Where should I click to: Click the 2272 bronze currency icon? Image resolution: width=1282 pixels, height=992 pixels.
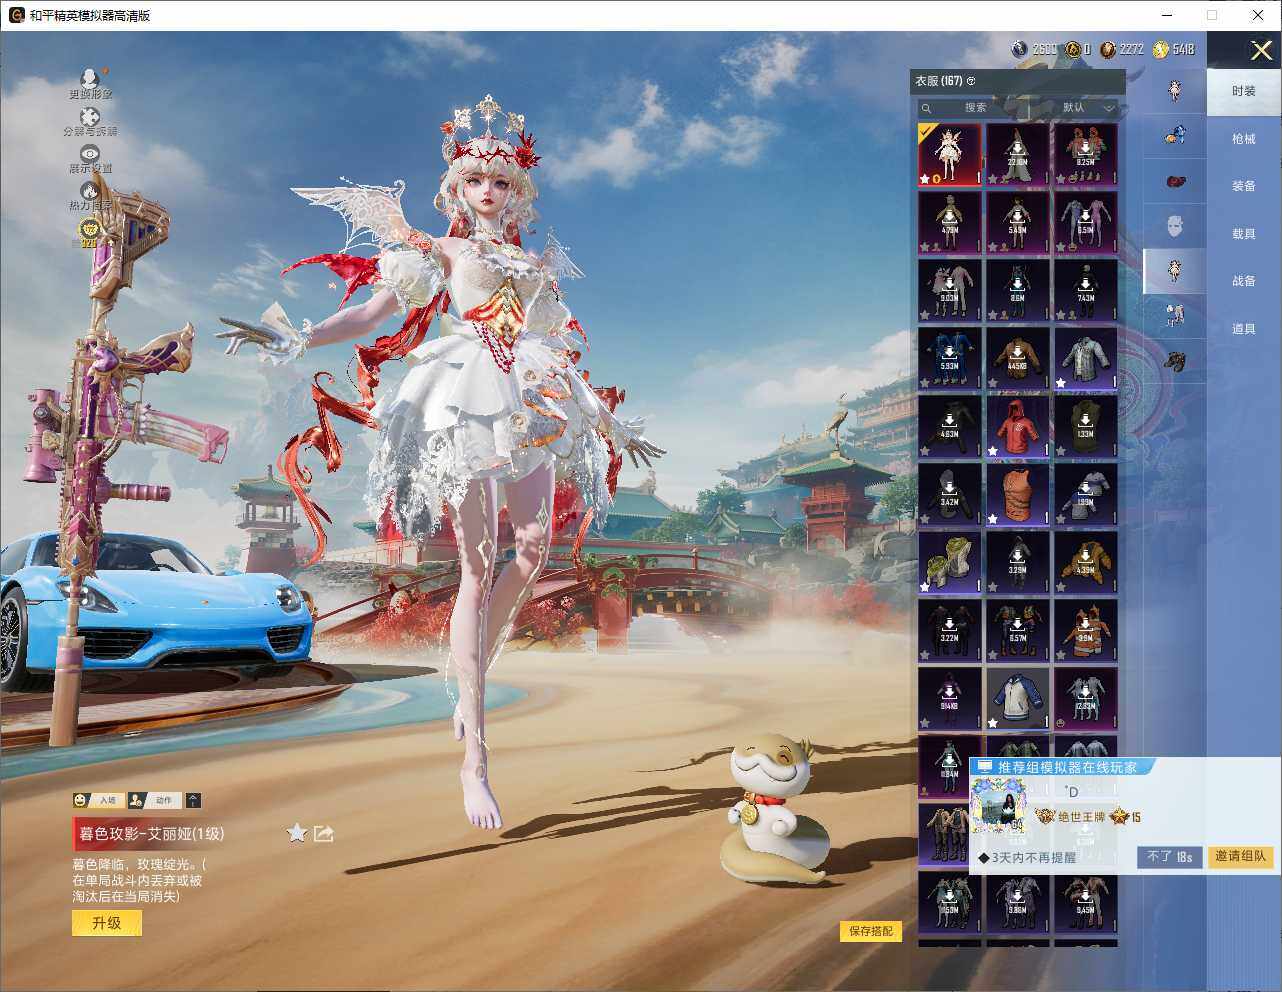(x=1108, y=49)
